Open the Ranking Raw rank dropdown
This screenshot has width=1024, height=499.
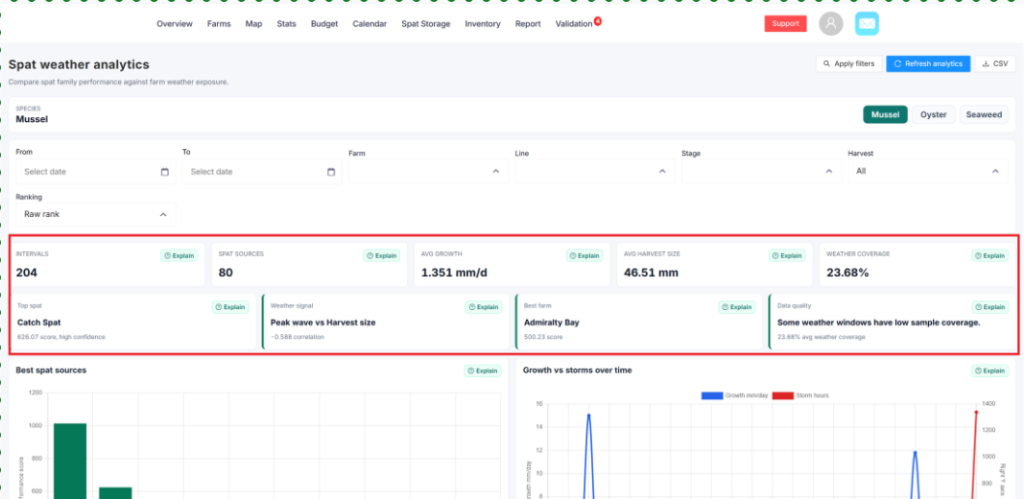point(95,214)
